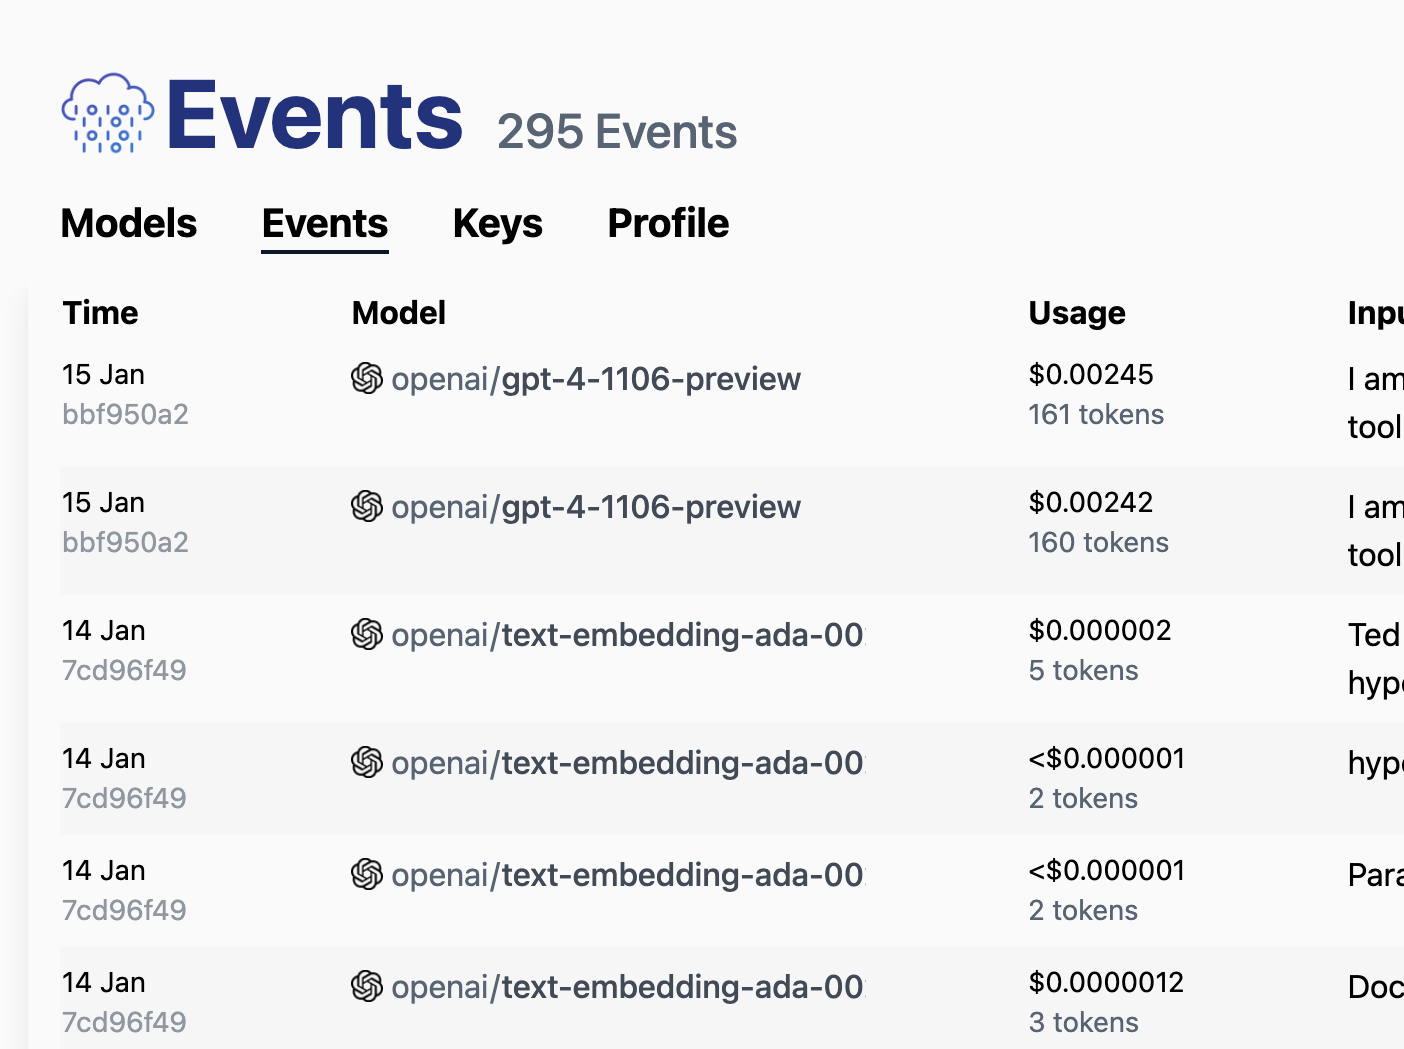Viewport: 1404px width, 1049px height.
Task: Open the Keys tab
Action: [x=497, y=223]
